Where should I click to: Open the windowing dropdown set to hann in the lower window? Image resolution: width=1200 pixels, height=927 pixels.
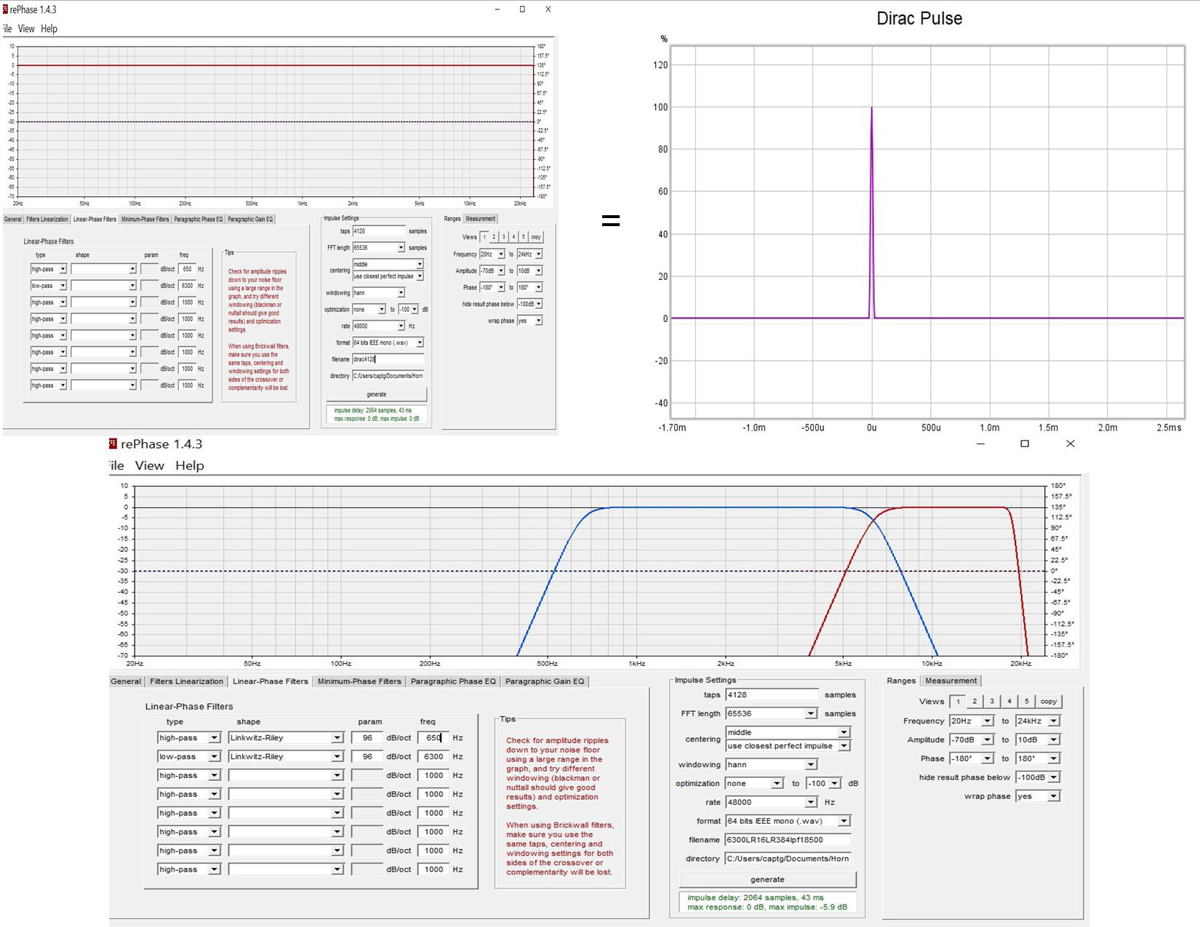[772, 765]
